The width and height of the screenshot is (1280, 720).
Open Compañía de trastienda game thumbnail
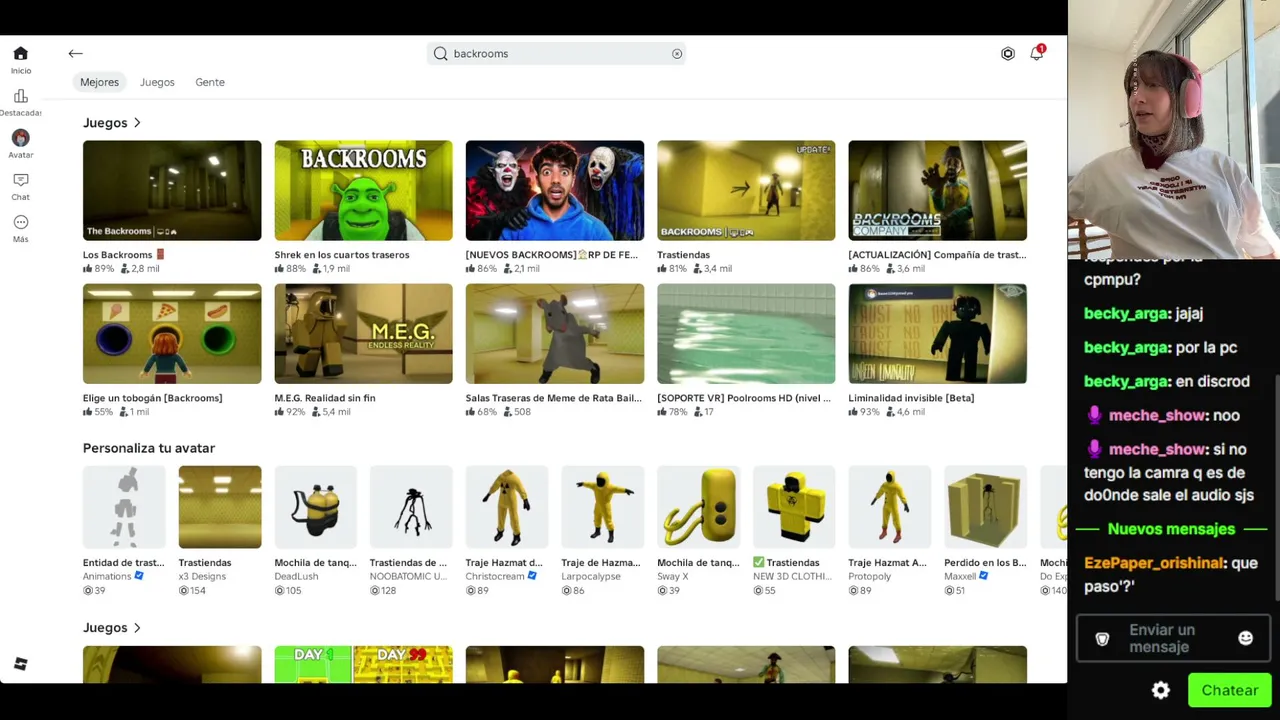coord(937,190)
